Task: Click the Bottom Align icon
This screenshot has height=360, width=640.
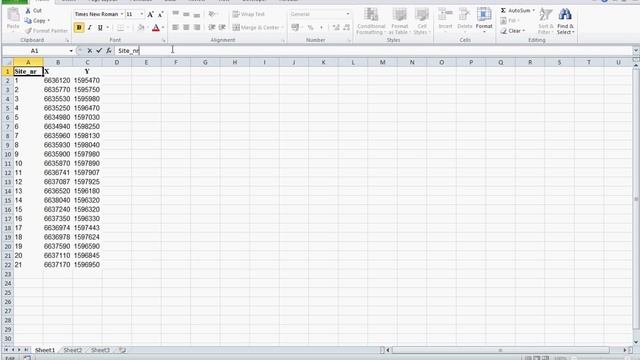Action: tap(197, 14)
